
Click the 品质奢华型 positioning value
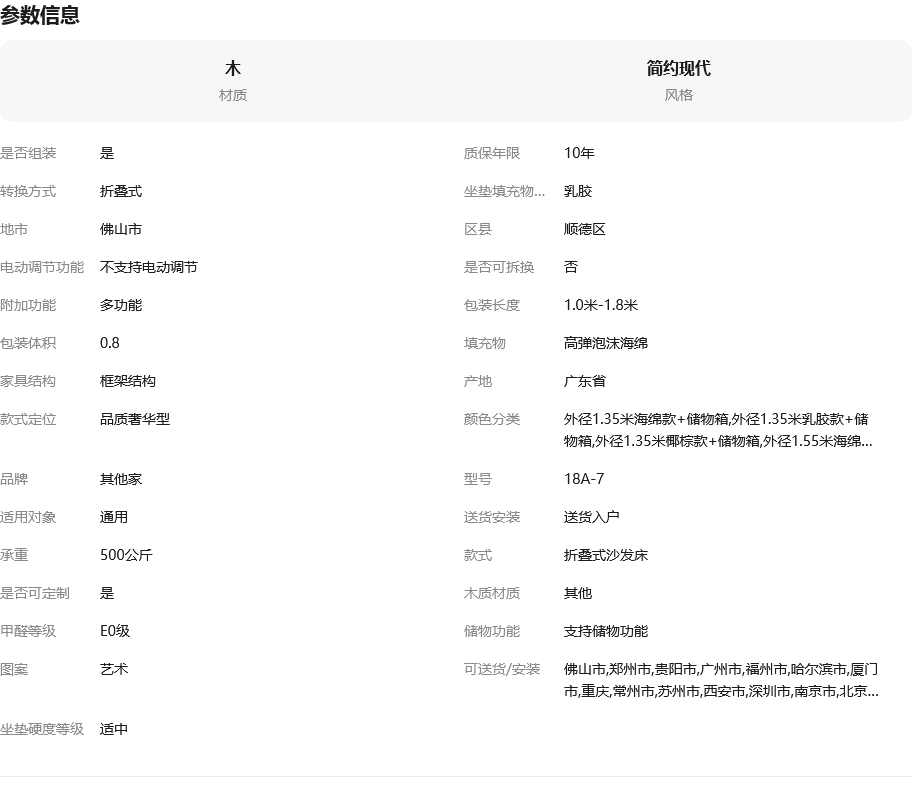coord(135,419)
